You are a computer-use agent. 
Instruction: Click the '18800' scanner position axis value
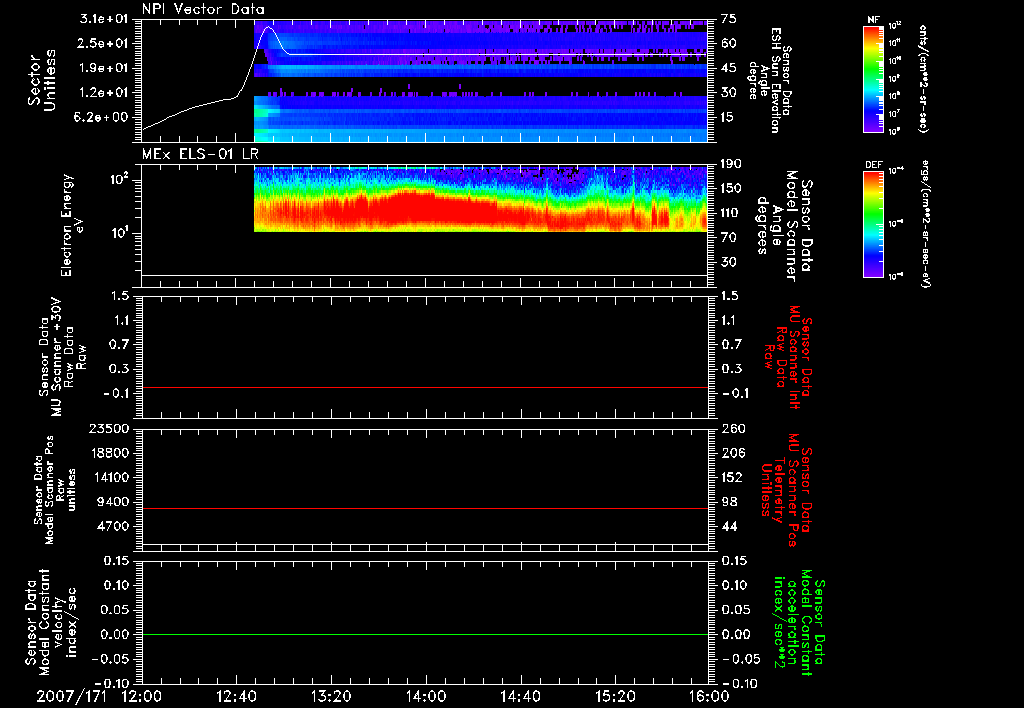(109, 453)
